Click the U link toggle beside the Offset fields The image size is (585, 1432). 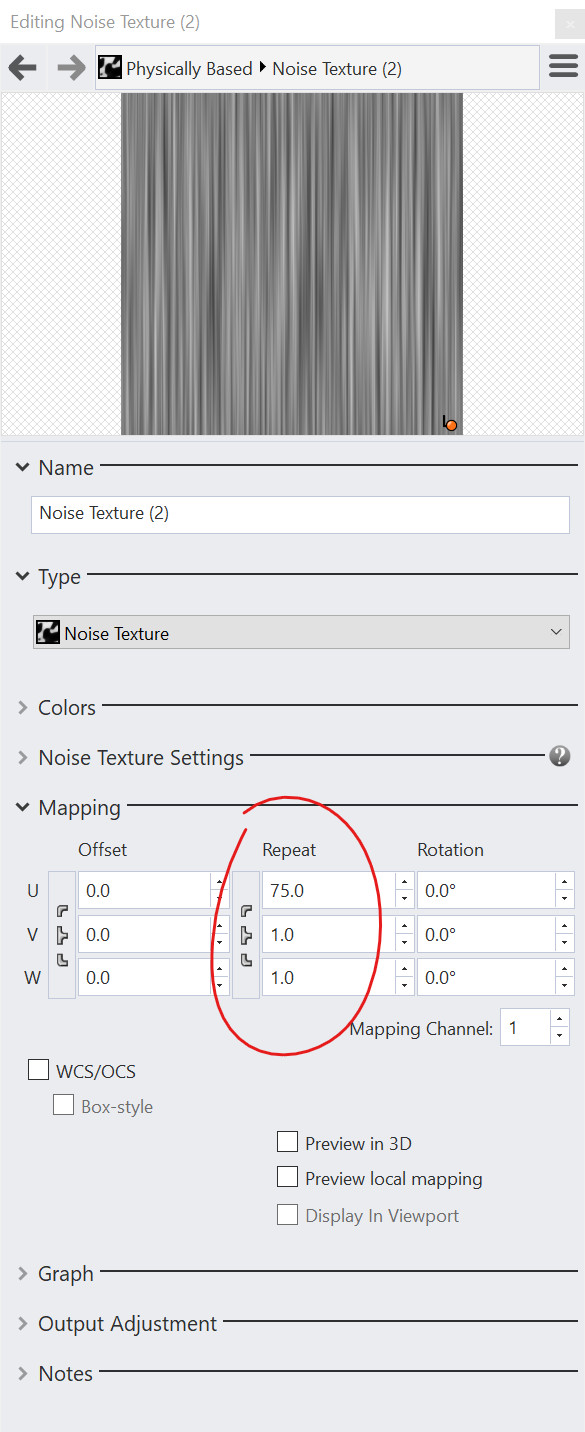62,911
